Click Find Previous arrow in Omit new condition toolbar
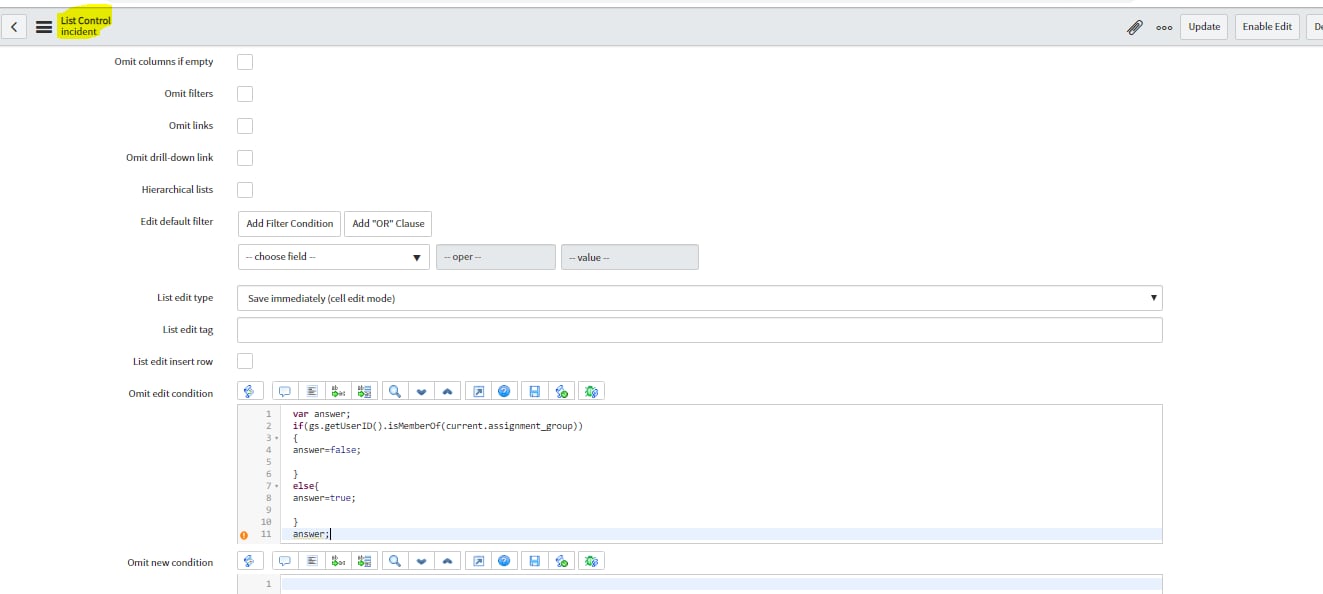This screenshot has height=594, width=1323. click(x=447, y=561)
